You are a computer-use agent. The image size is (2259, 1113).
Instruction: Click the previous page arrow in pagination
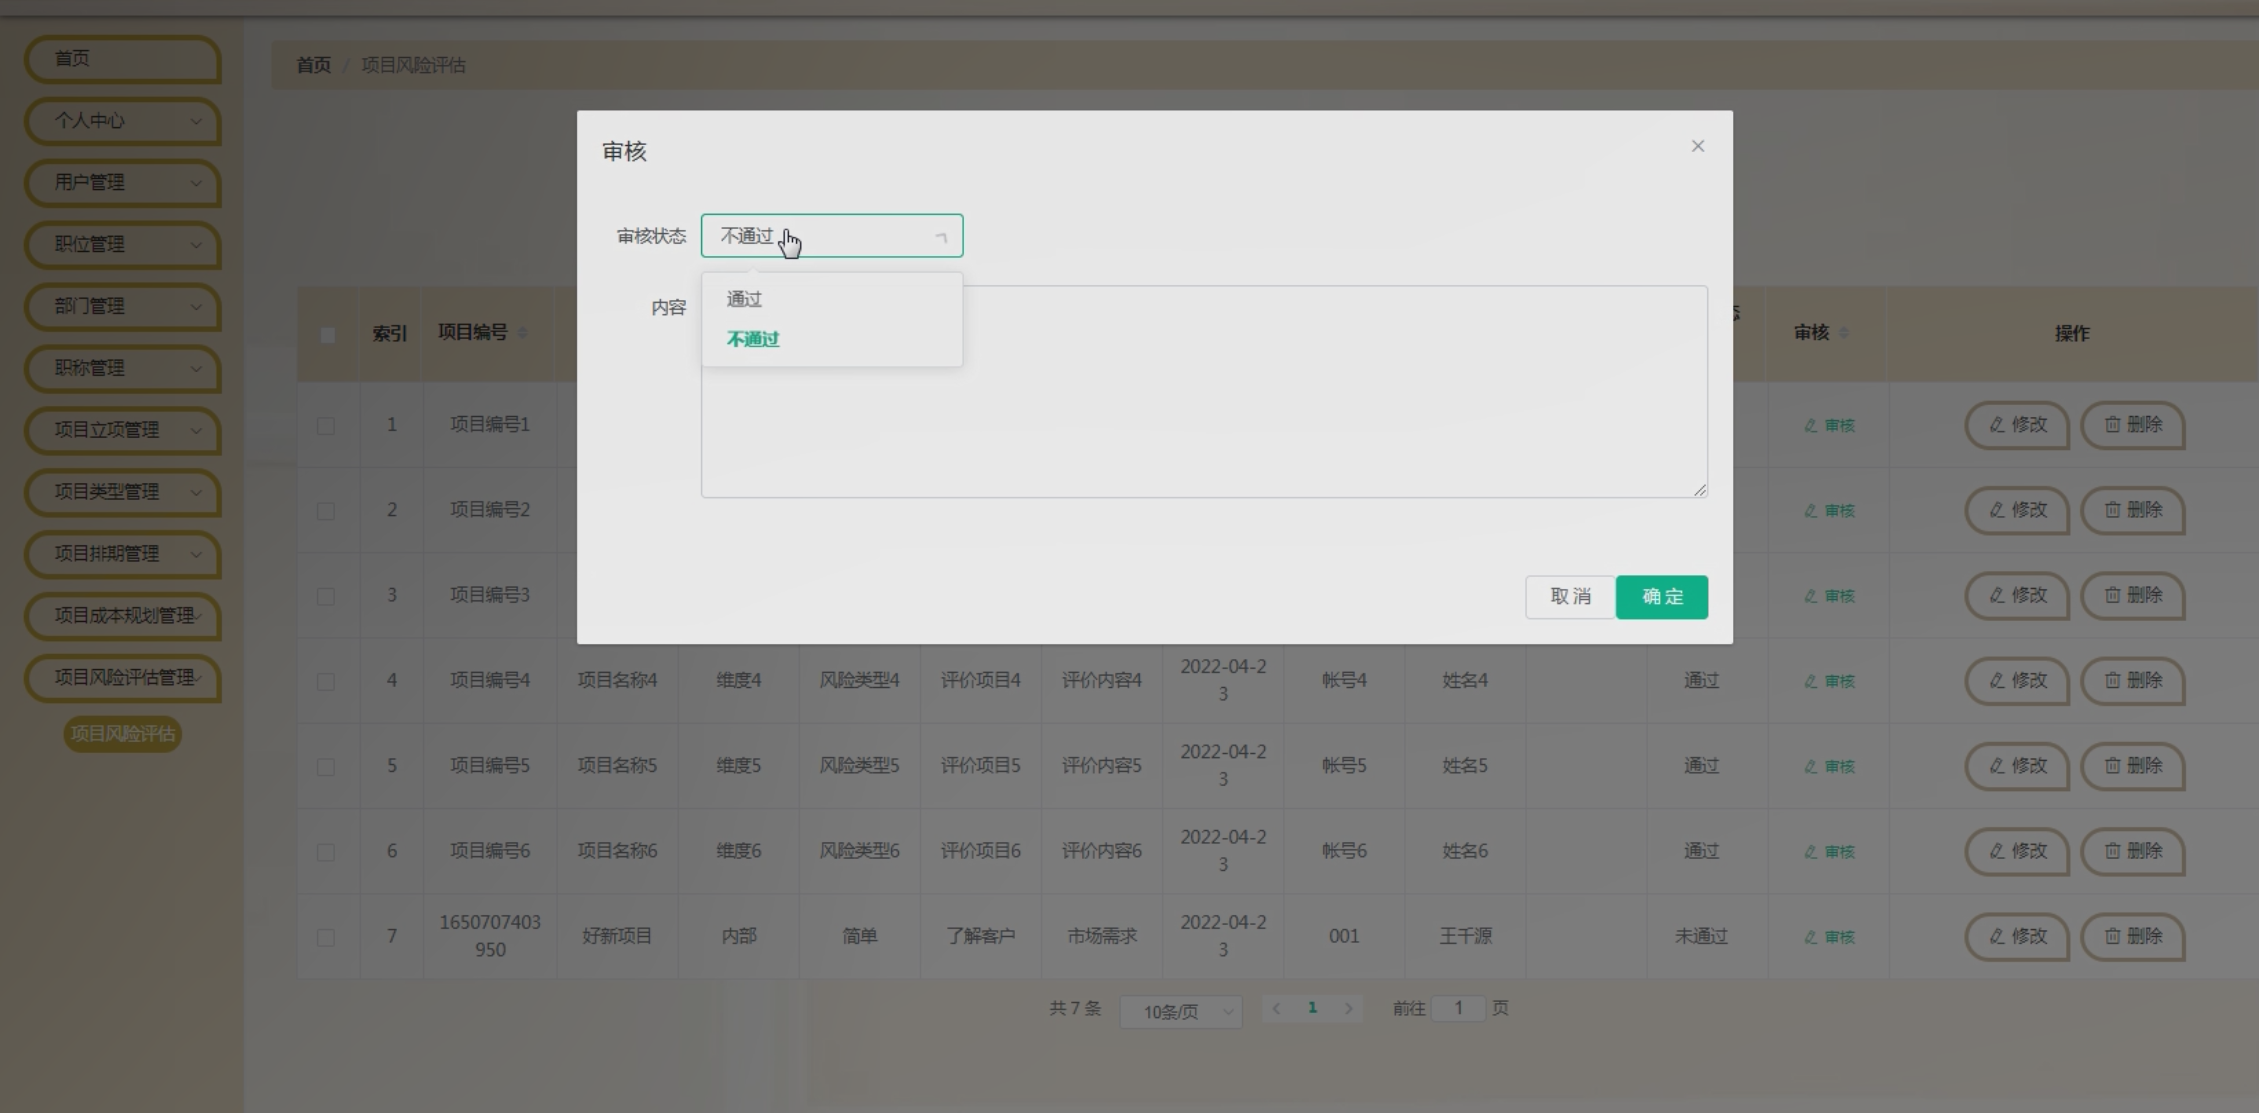(1276, 1009)
